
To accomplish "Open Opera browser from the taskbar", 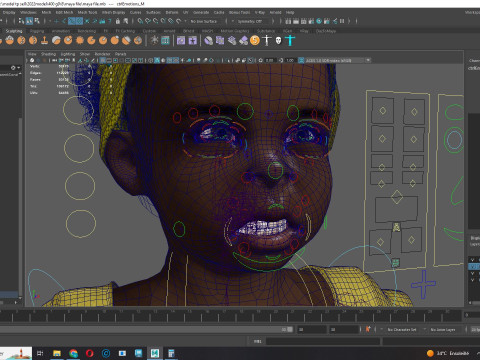I will point(90,353).
